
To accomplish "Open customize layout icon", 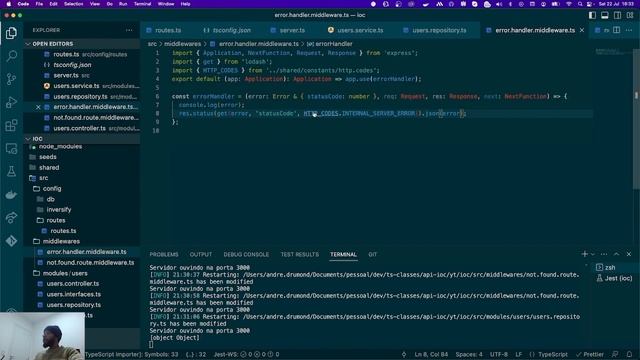I will pyautogui.click(x=630, y=15).
